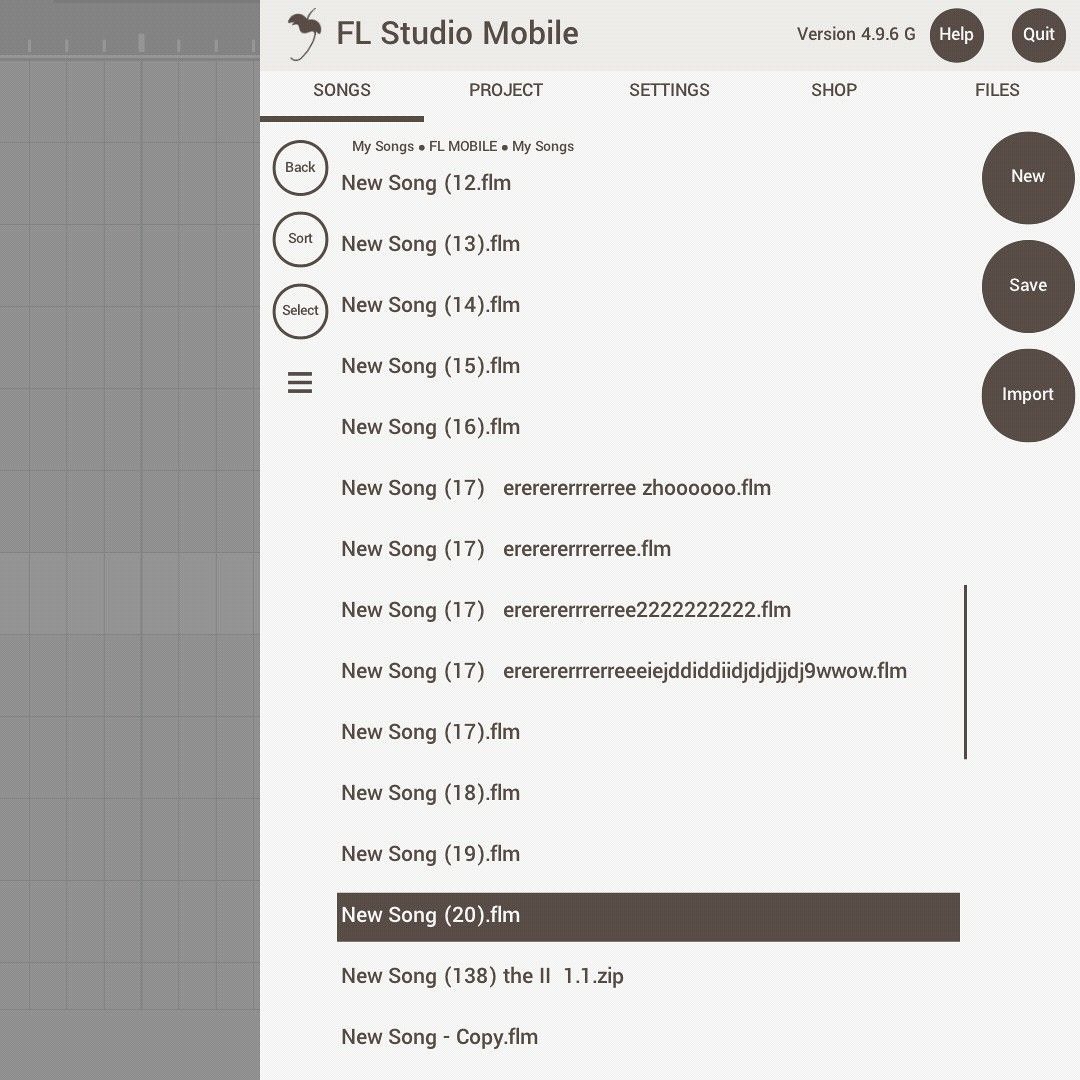This screenshot has width=1080, height=1080.
Task: Go to the SHOP tab
Action: tap(833, 90)
